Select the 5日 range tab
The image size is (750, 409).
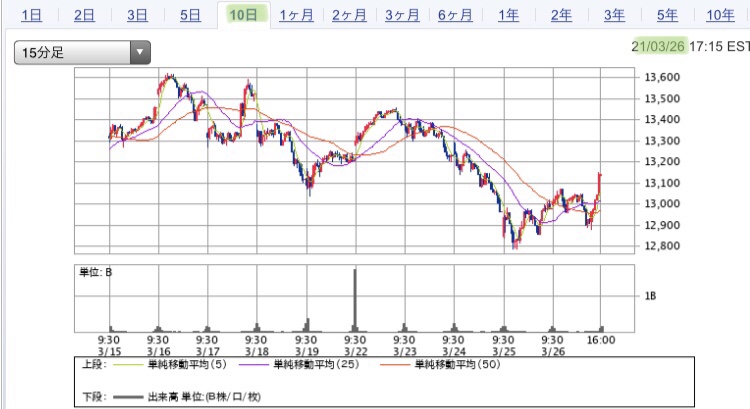pyautogui.click(x=190, y=15)
